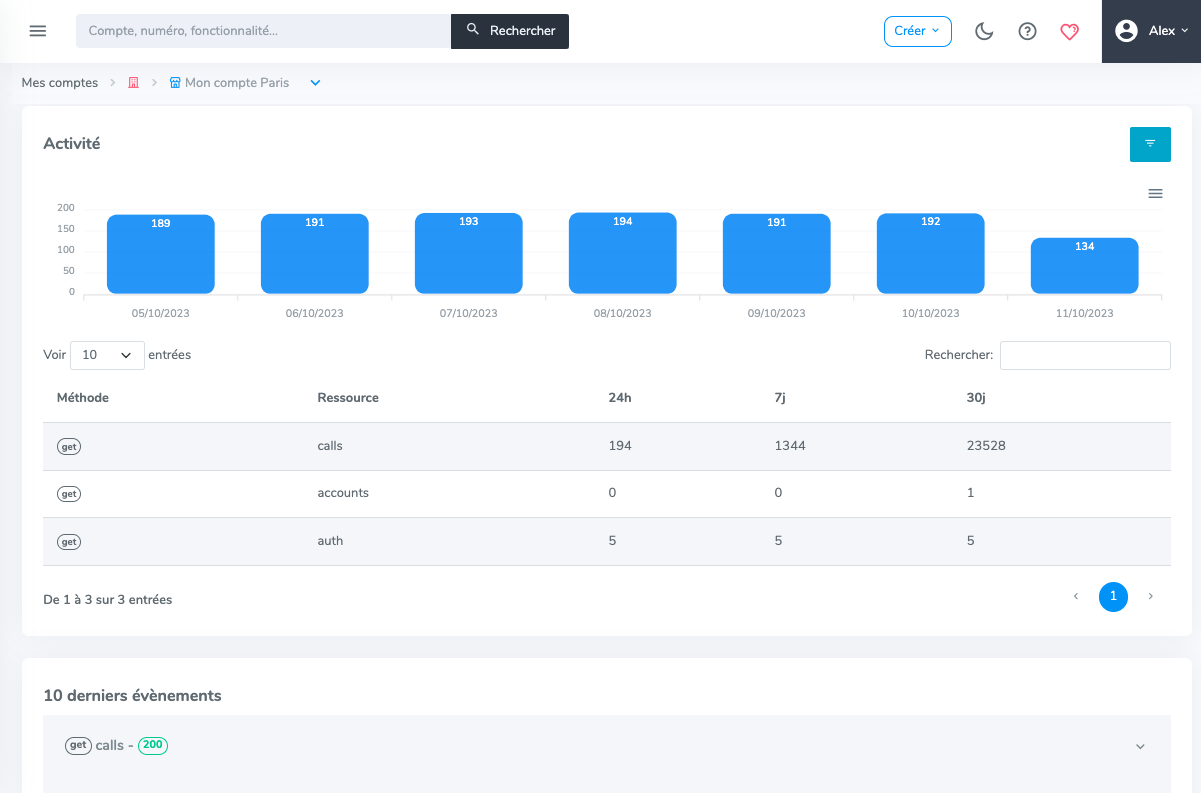Click the get badge in auth row
Viewport: 1201px width, 793px height.
[69, 542]
